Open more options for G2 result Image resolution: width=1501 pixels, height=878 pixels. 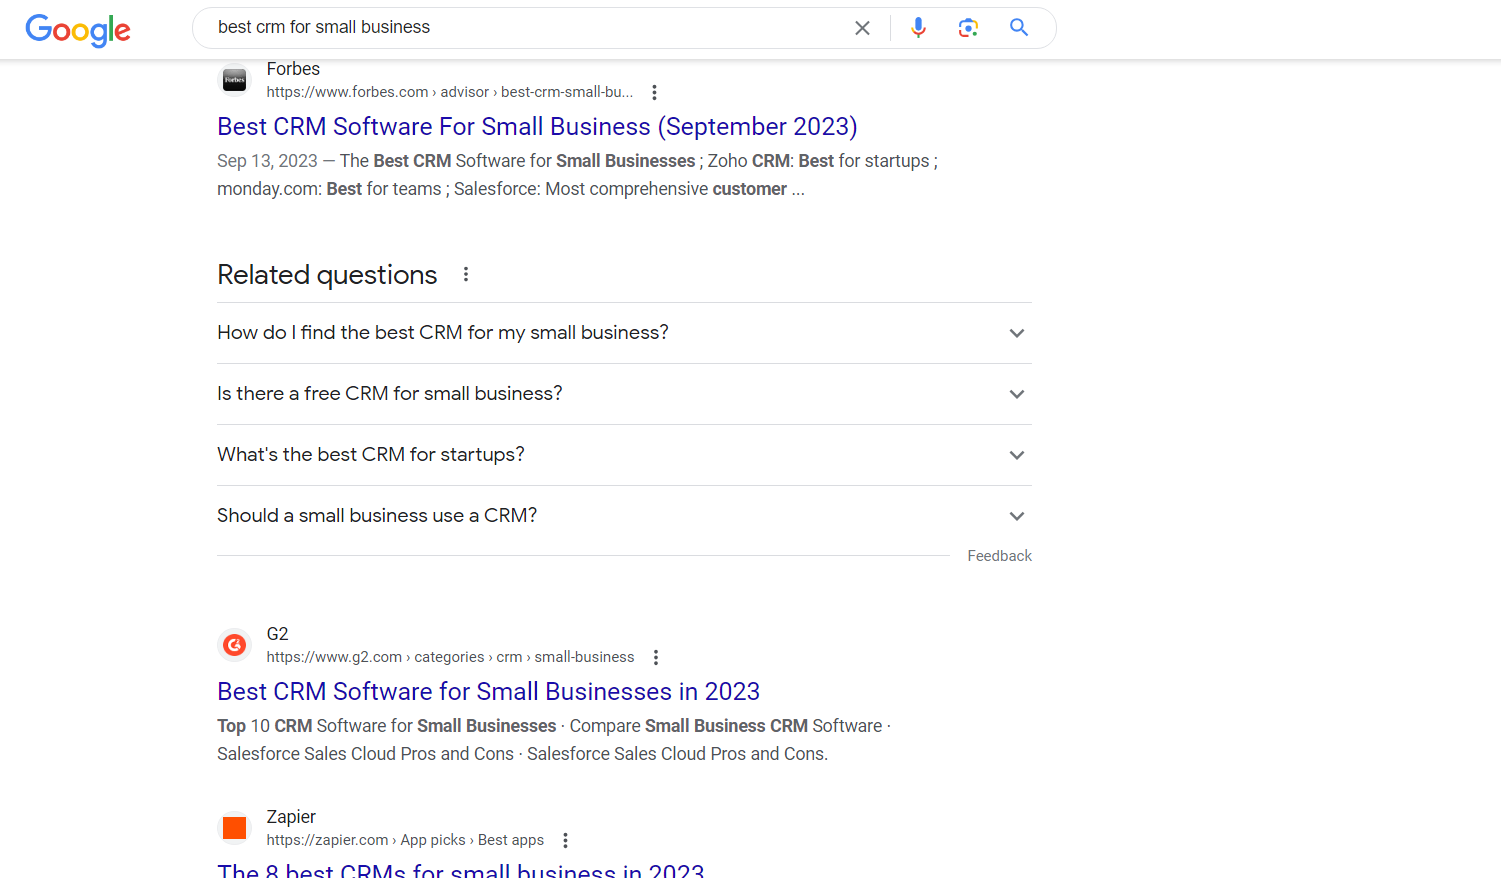[x=656, y=657]
